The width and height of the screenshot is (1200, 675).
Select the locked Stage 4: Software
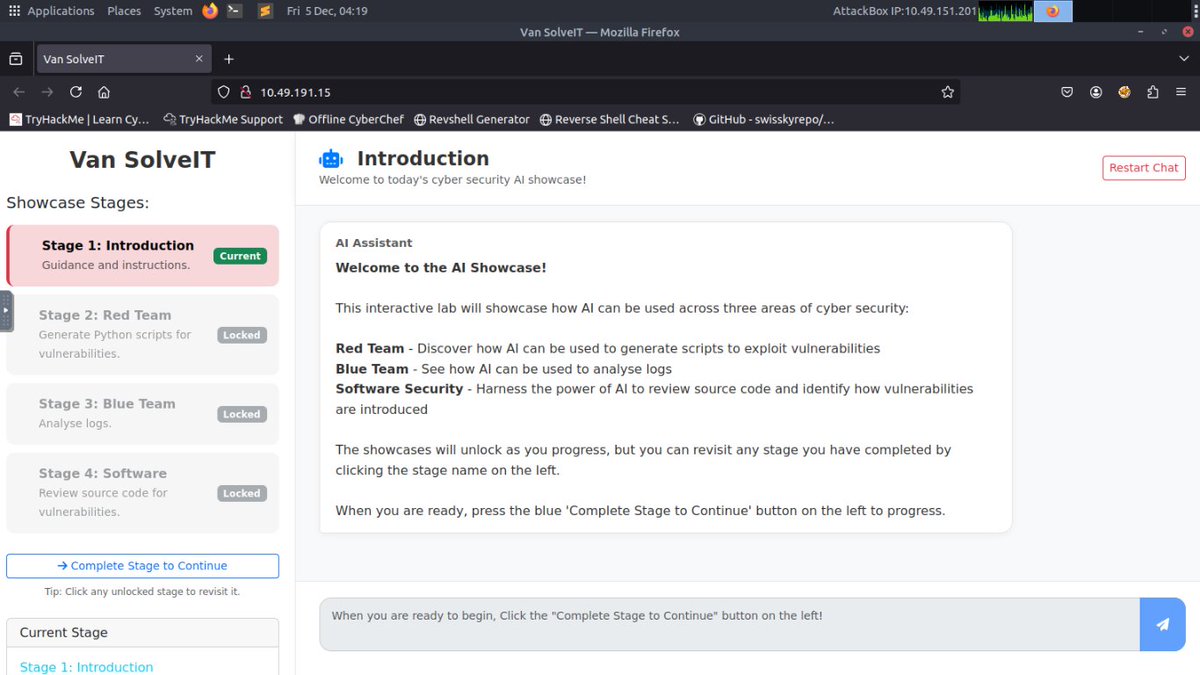tap(142, 493)
